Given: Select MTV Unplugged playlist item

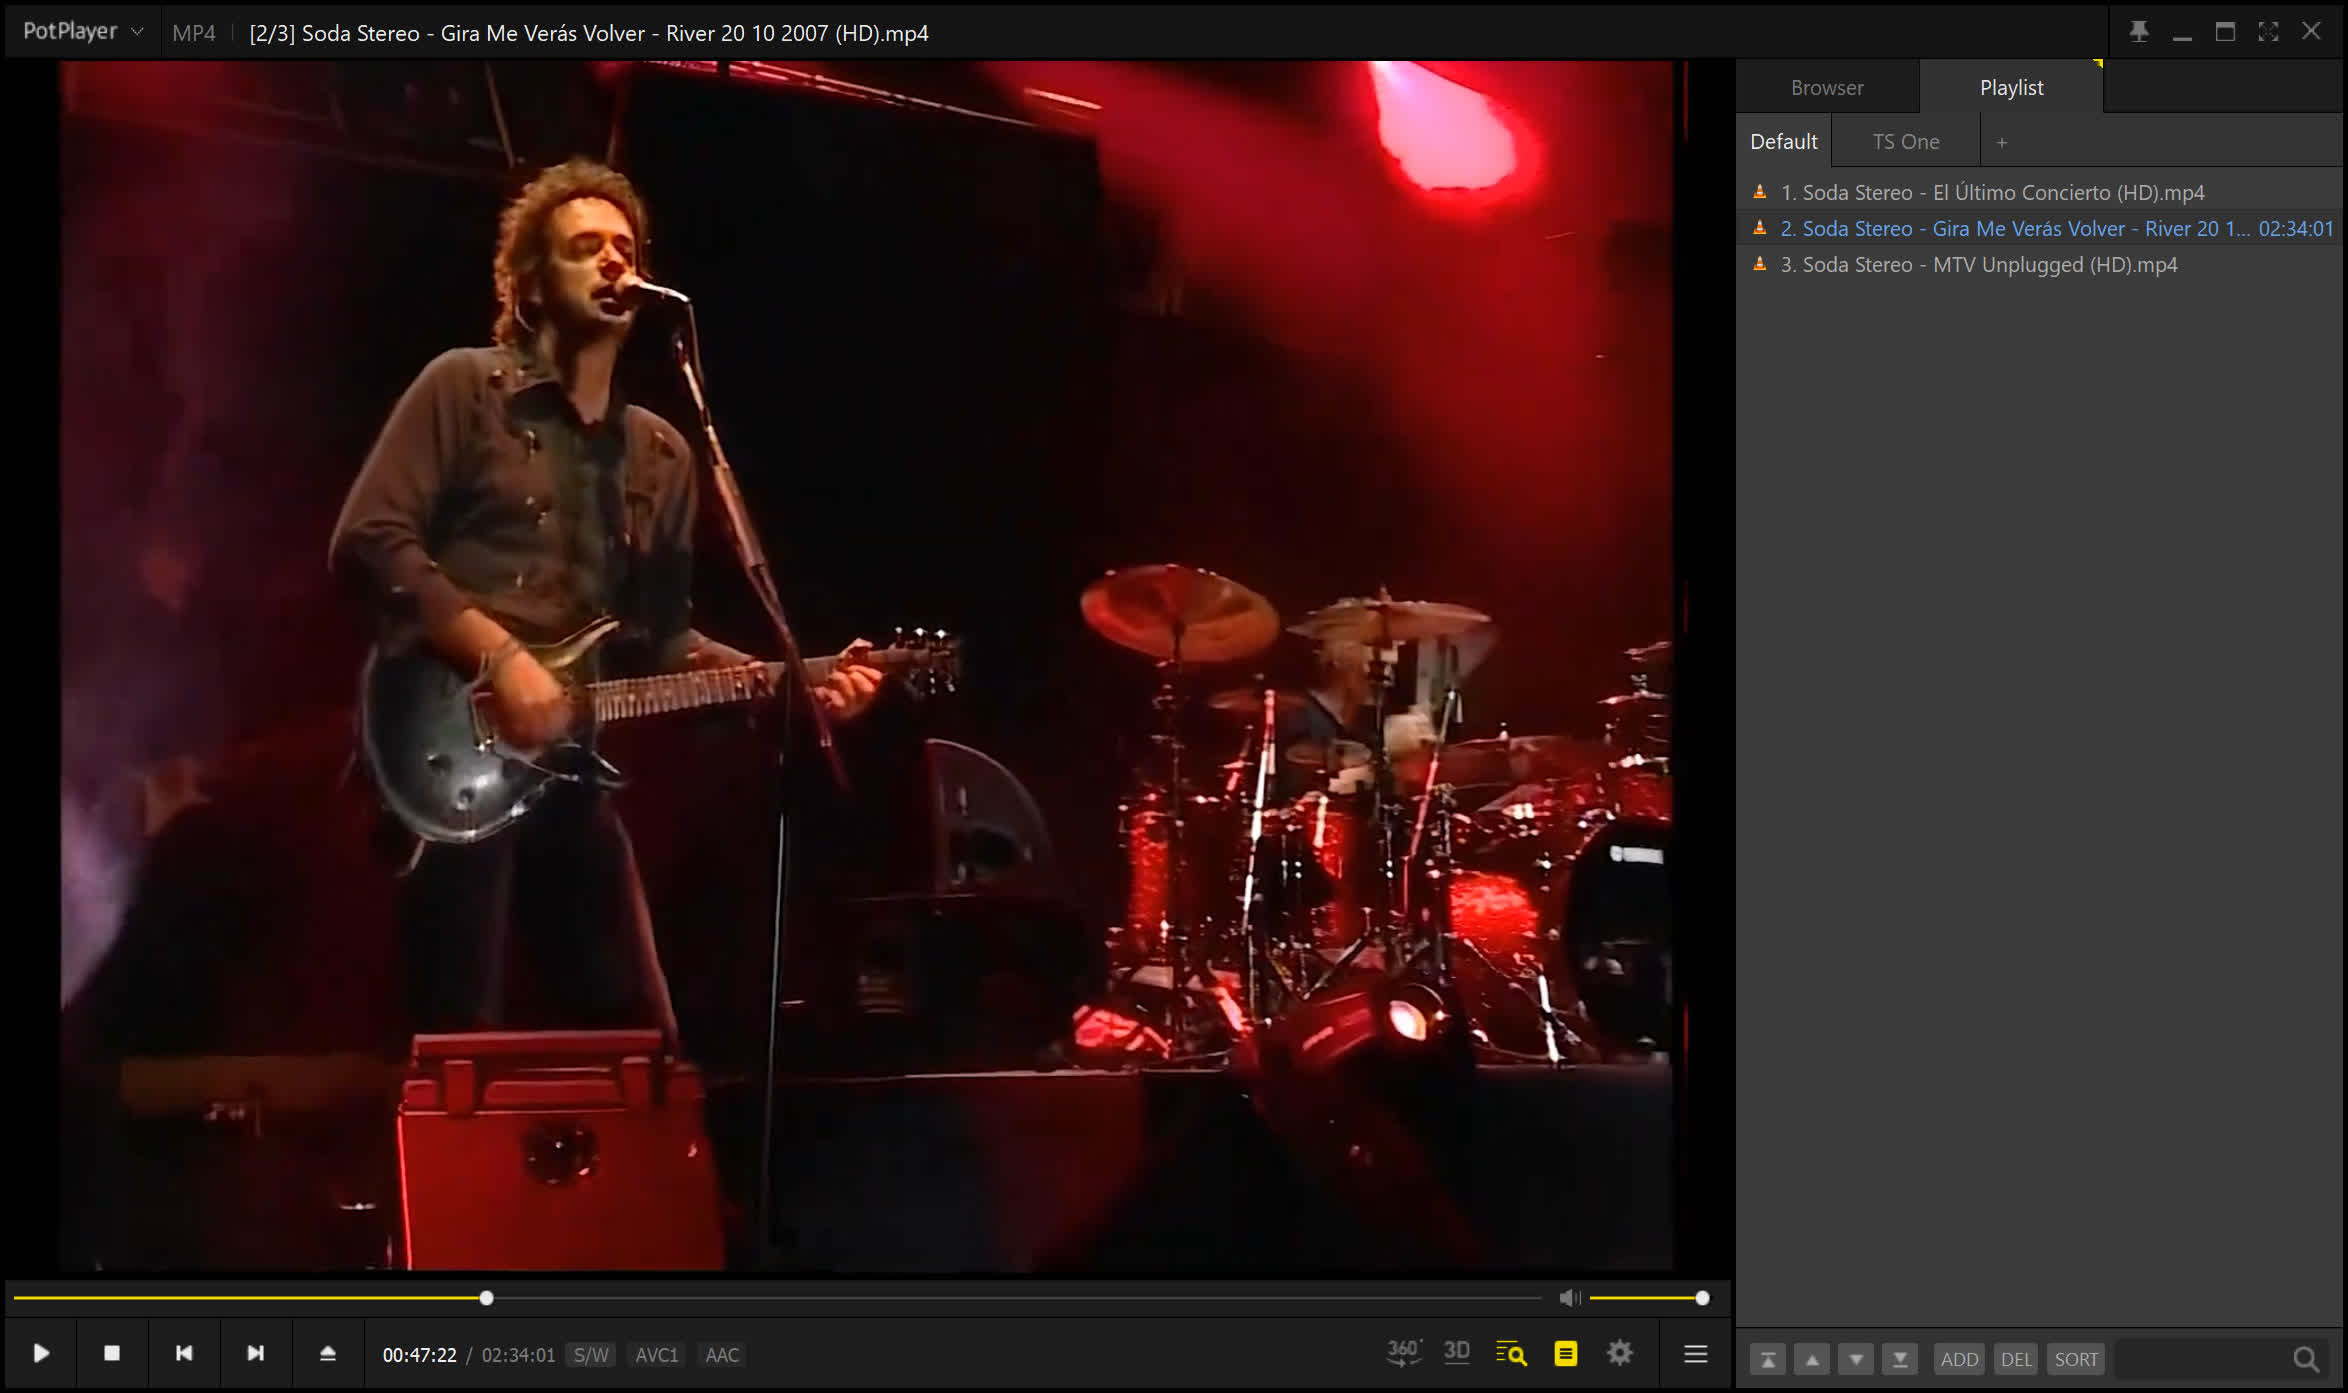Looking at the screenshot, I should tap(2040, 264).
